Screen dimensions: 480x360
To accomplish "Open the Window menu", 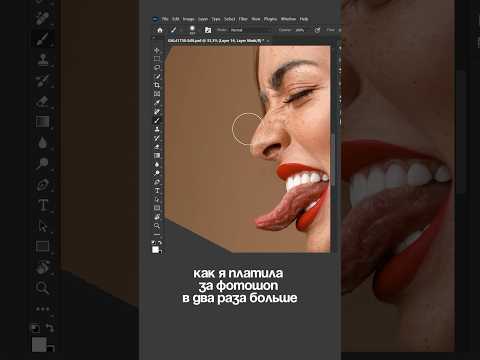I will tap(288, 19).
